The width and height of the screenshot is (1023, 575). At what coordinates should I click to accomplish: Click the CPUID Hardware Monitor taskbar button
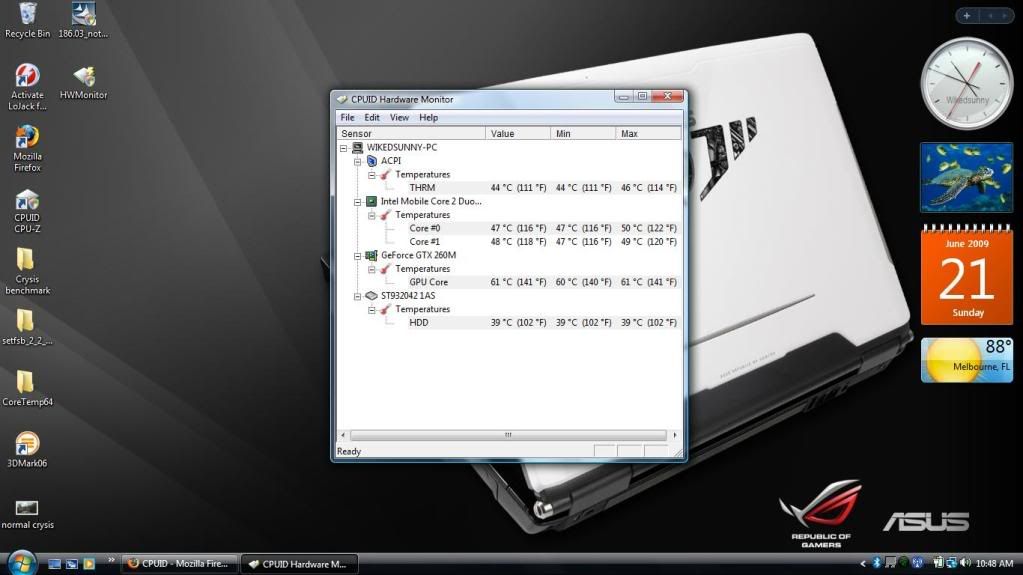(299, 564)
